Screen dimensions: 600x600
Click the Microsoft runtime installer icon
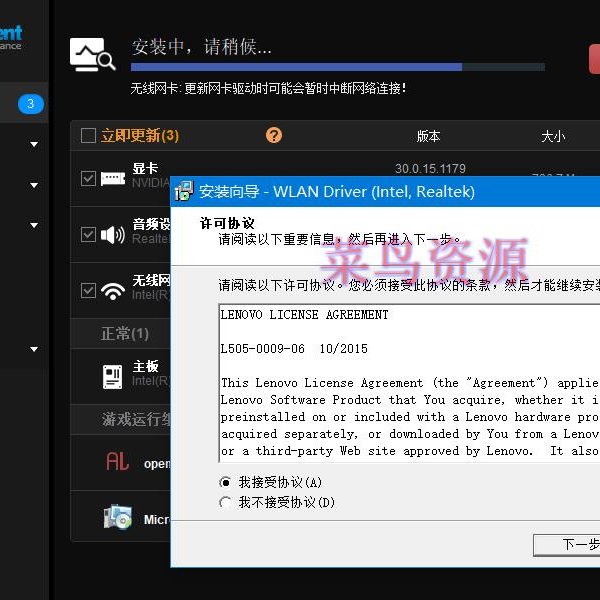(x=118, y=517)
